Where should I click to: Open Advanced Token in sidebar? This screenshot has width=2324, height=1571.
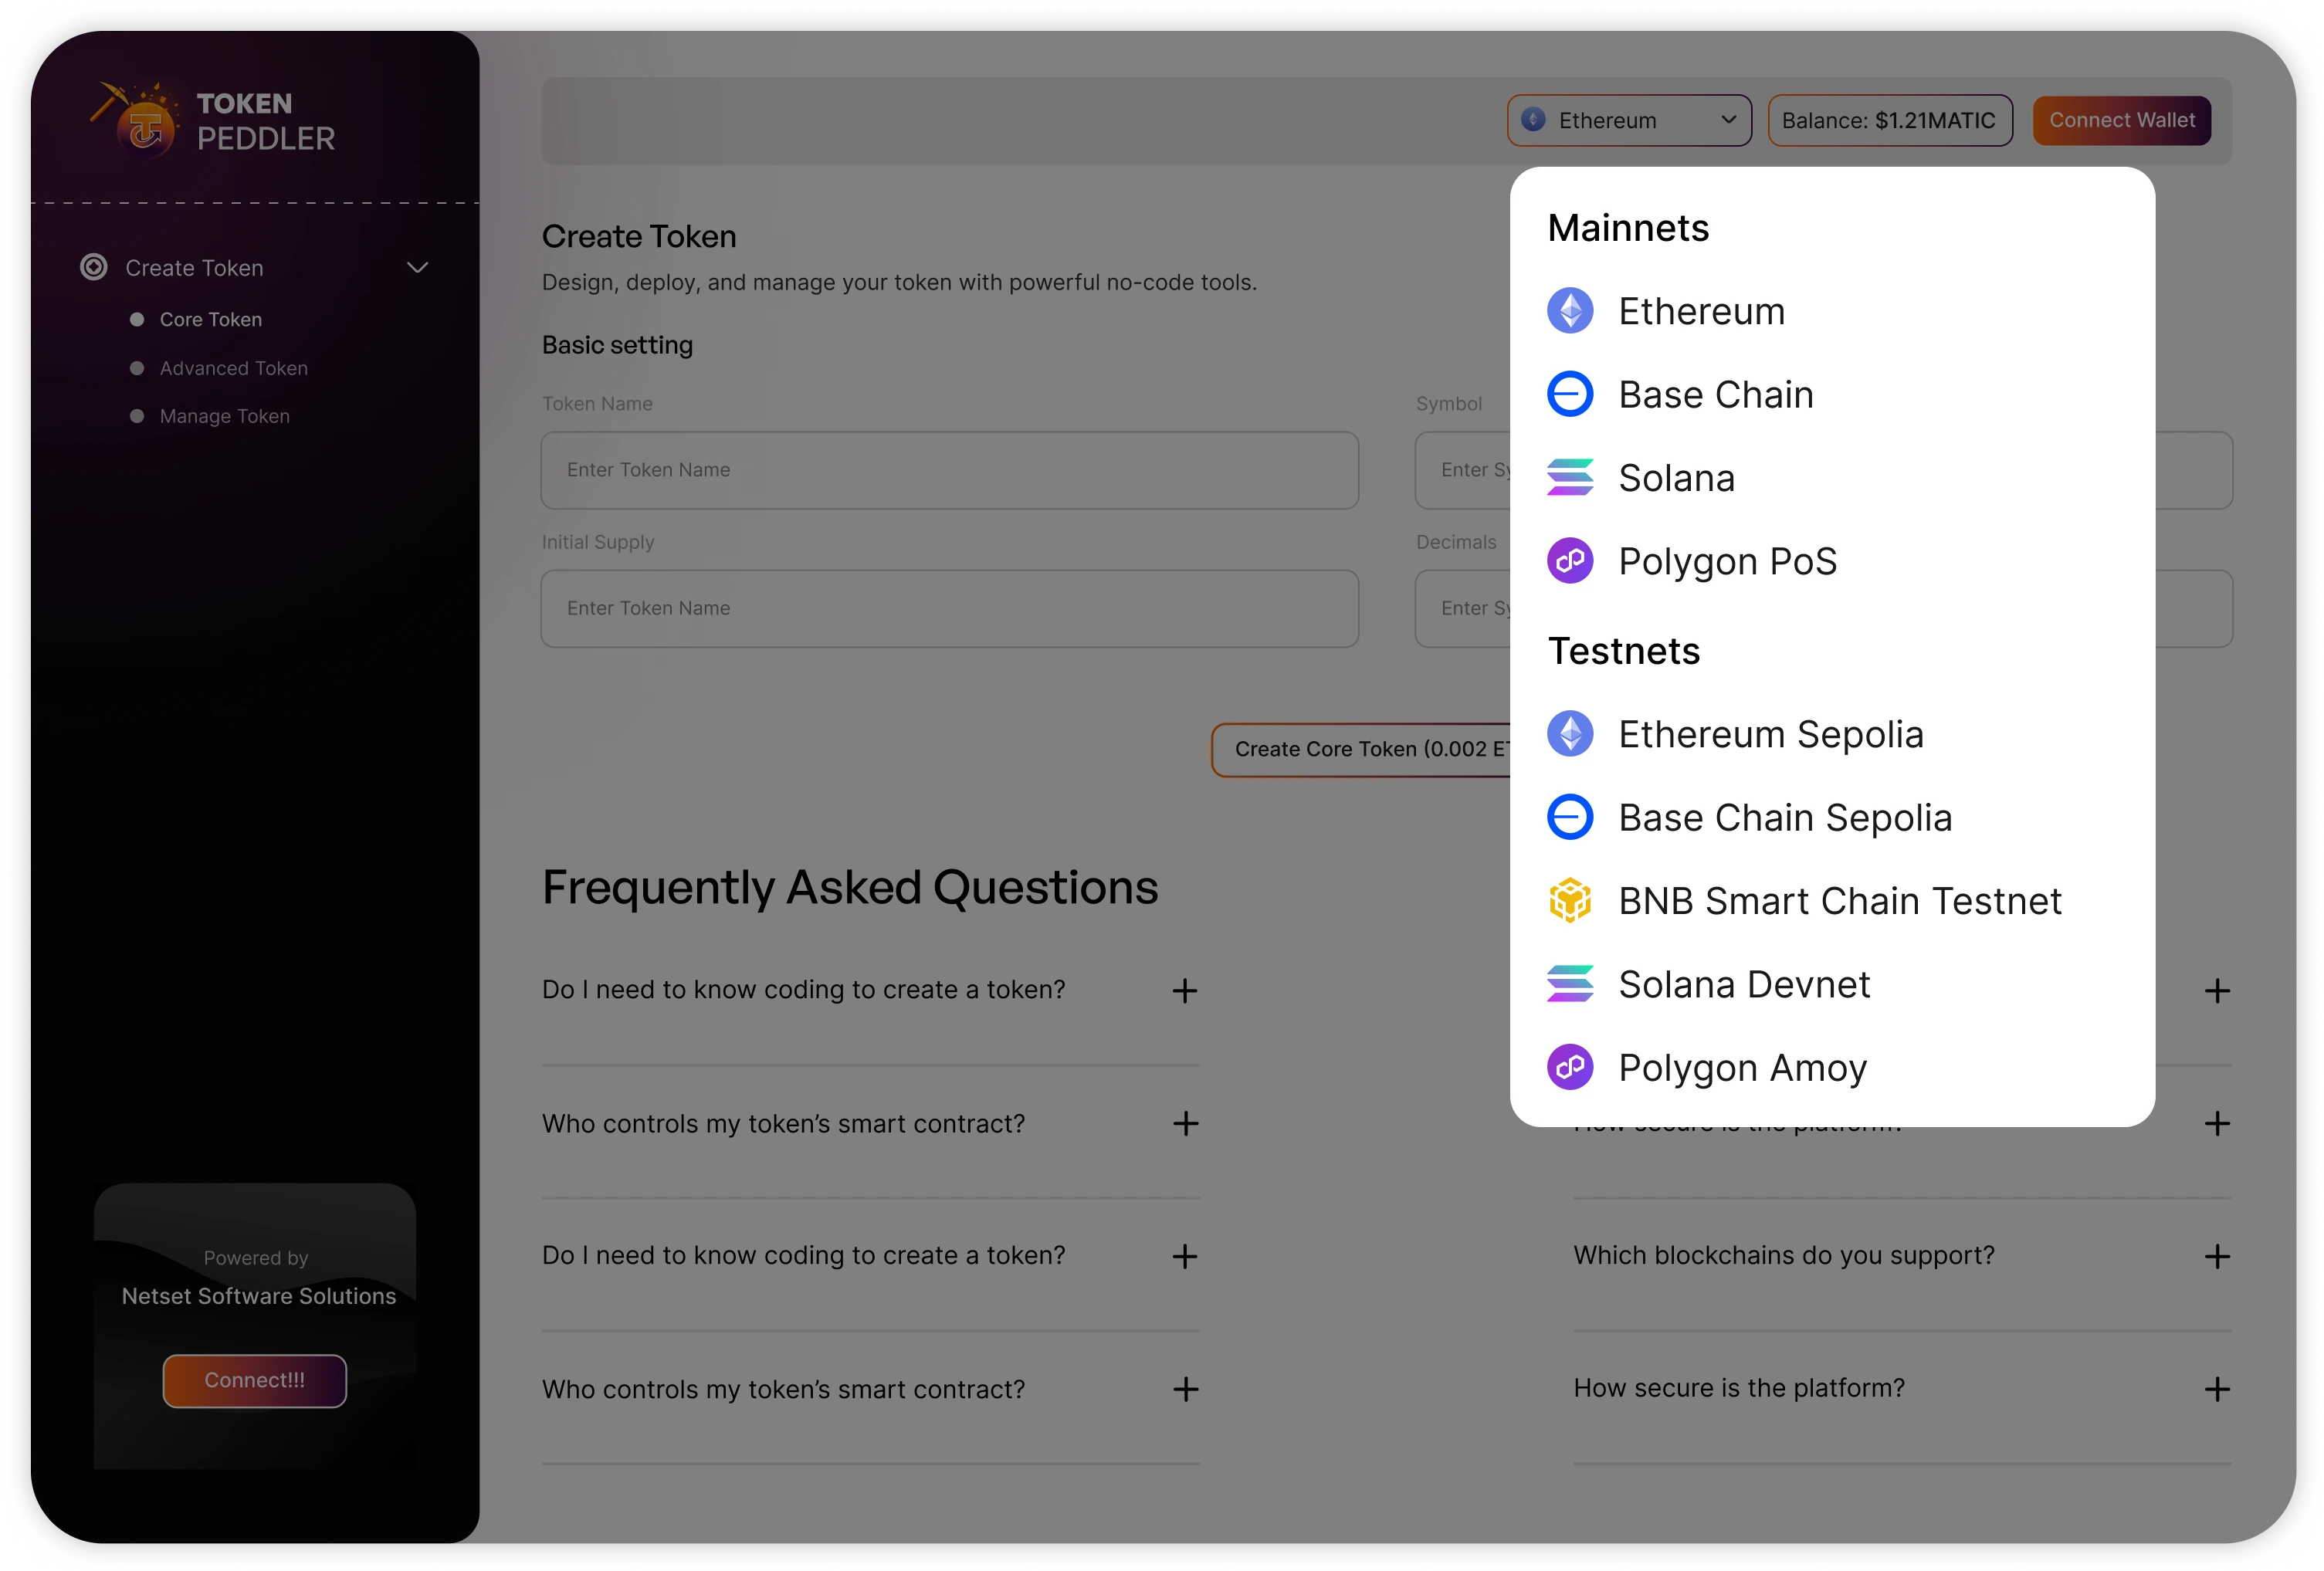click(x=233, y=369)
